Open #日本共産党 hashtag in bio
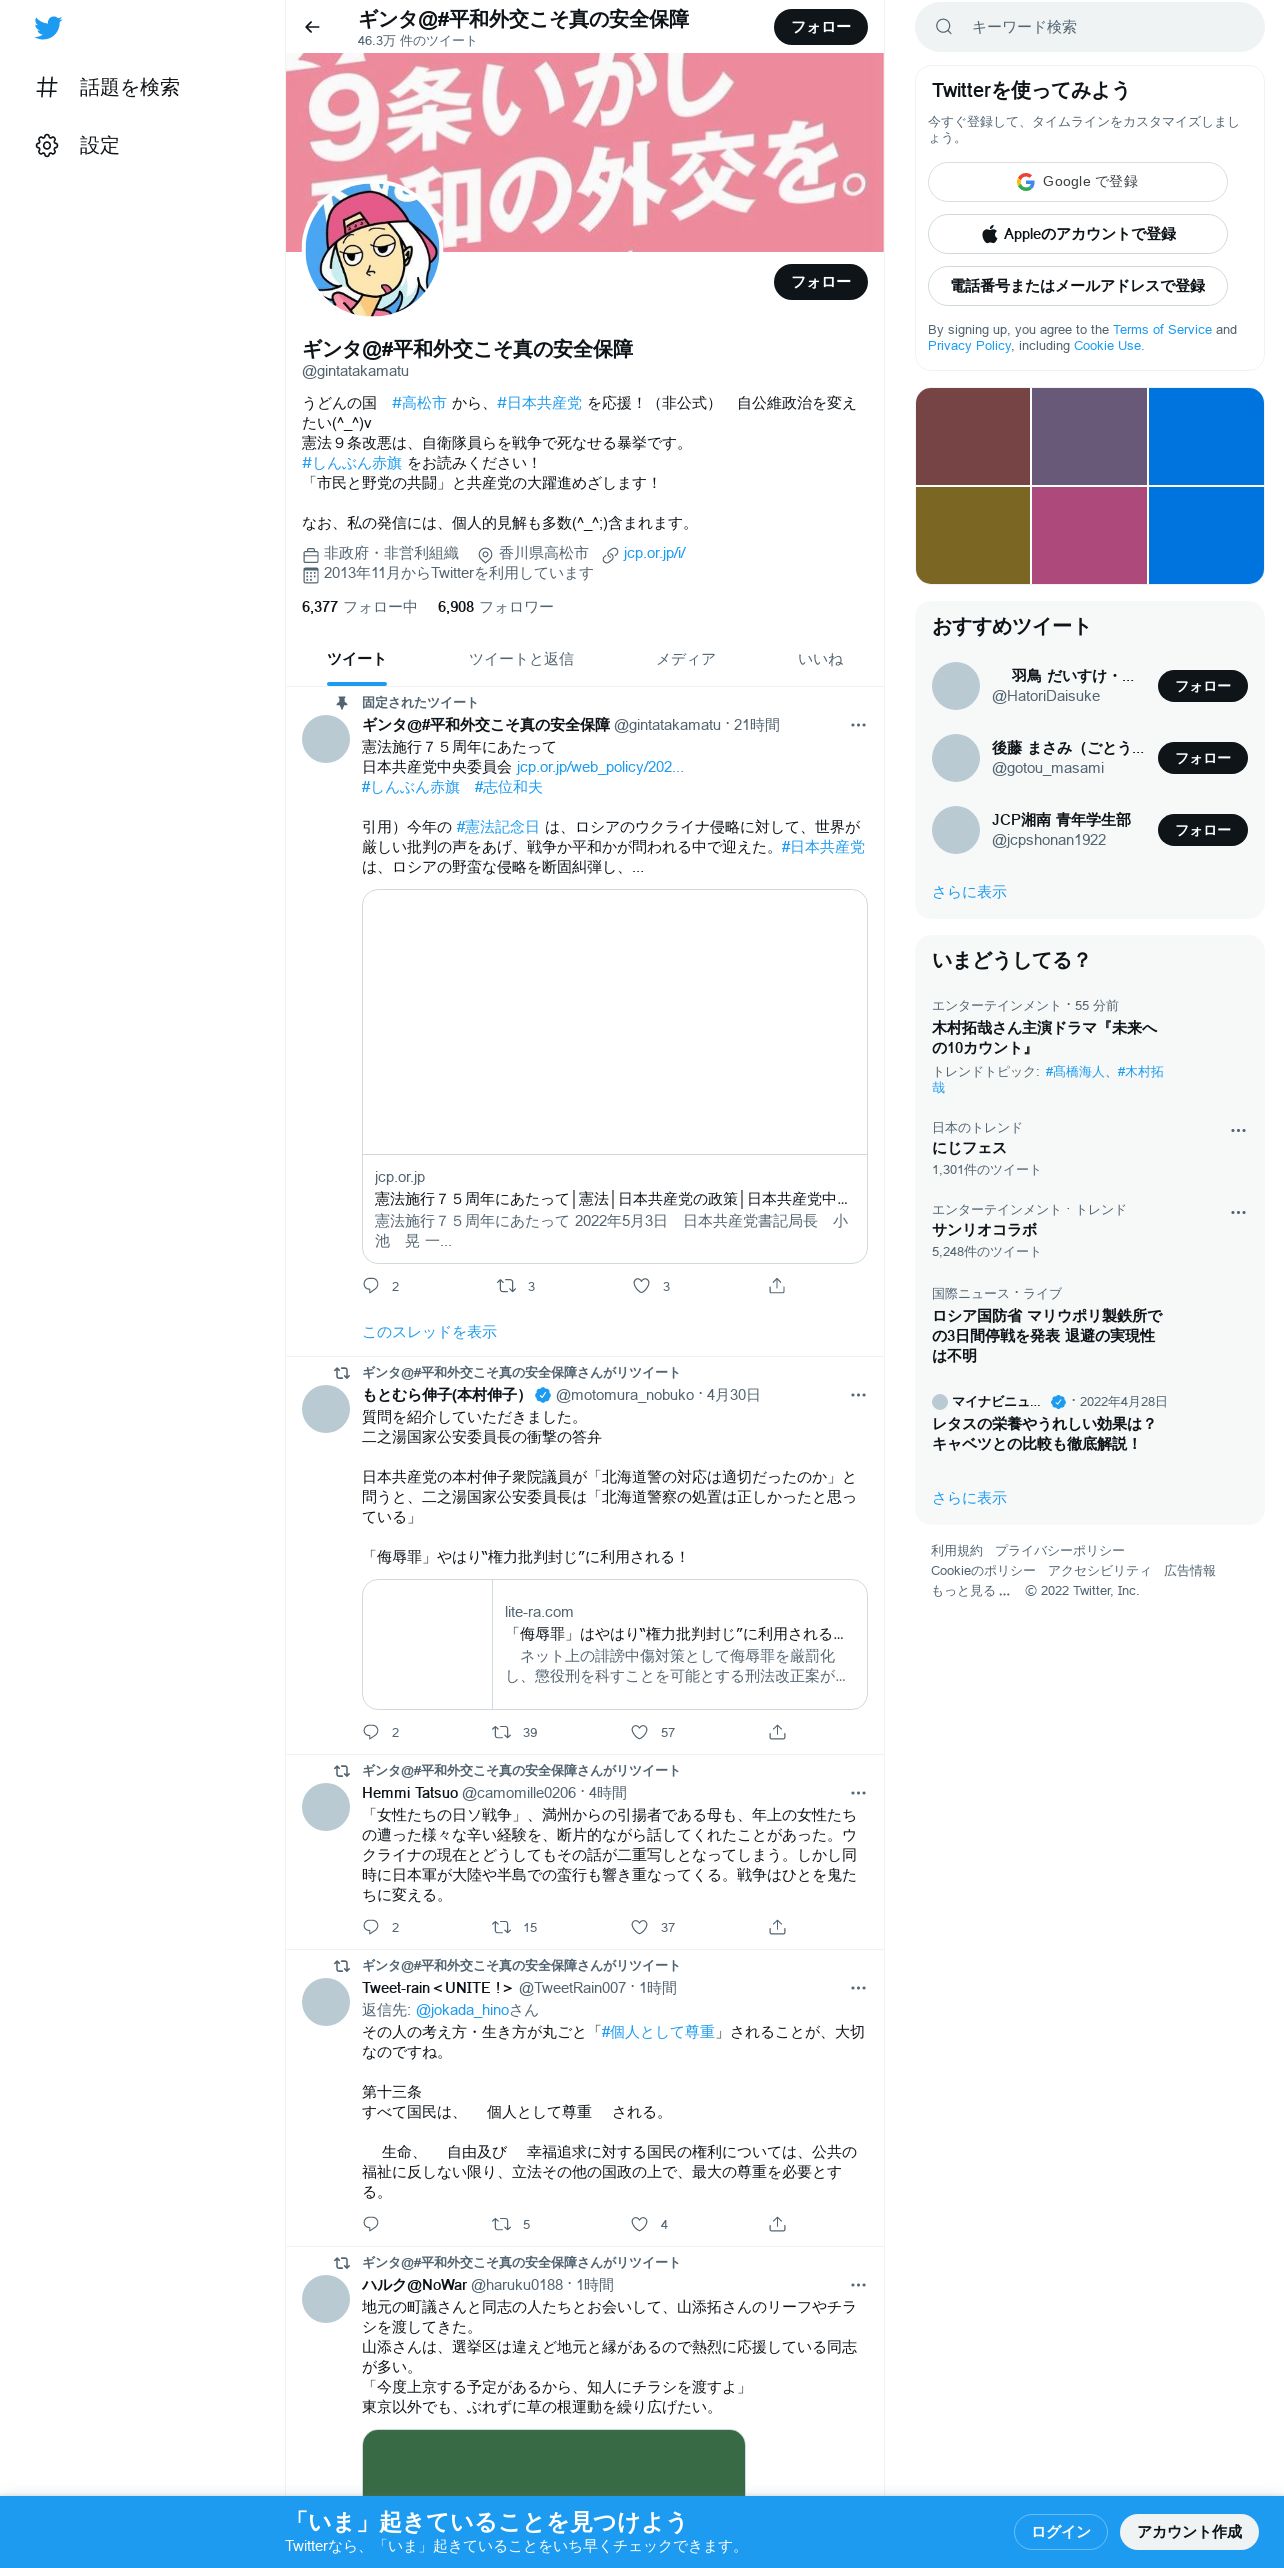This screenshot has height=2568, width=1284. coord(539,402)
